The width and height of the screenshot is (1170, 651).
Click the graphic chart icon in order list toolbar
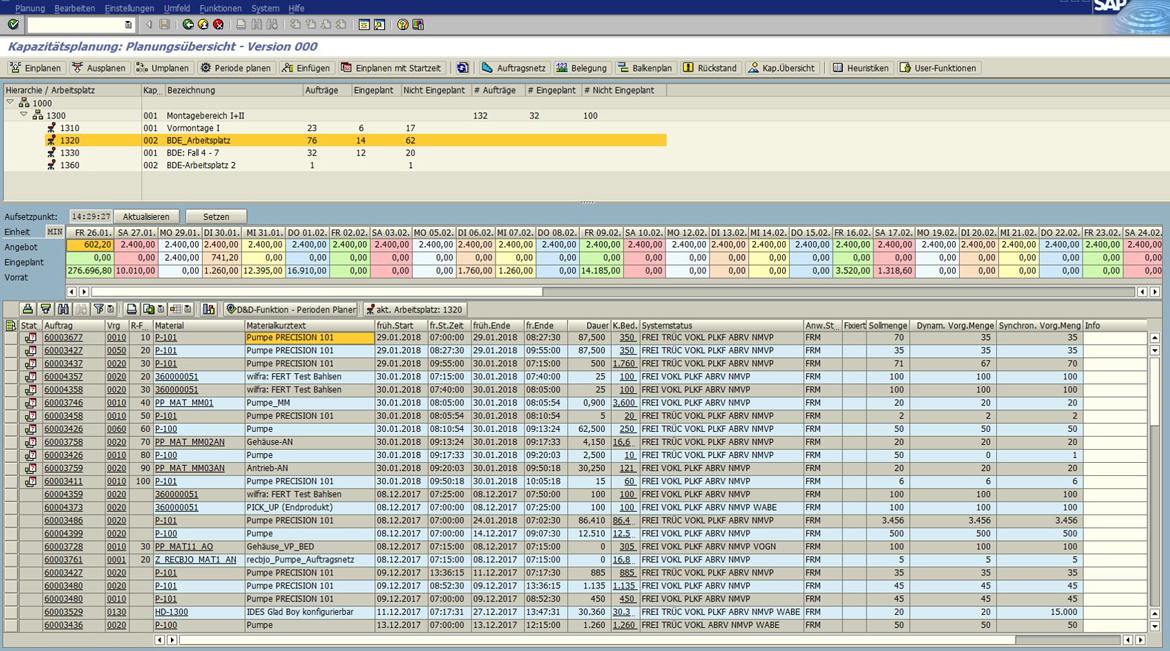[x=209, y=309]
